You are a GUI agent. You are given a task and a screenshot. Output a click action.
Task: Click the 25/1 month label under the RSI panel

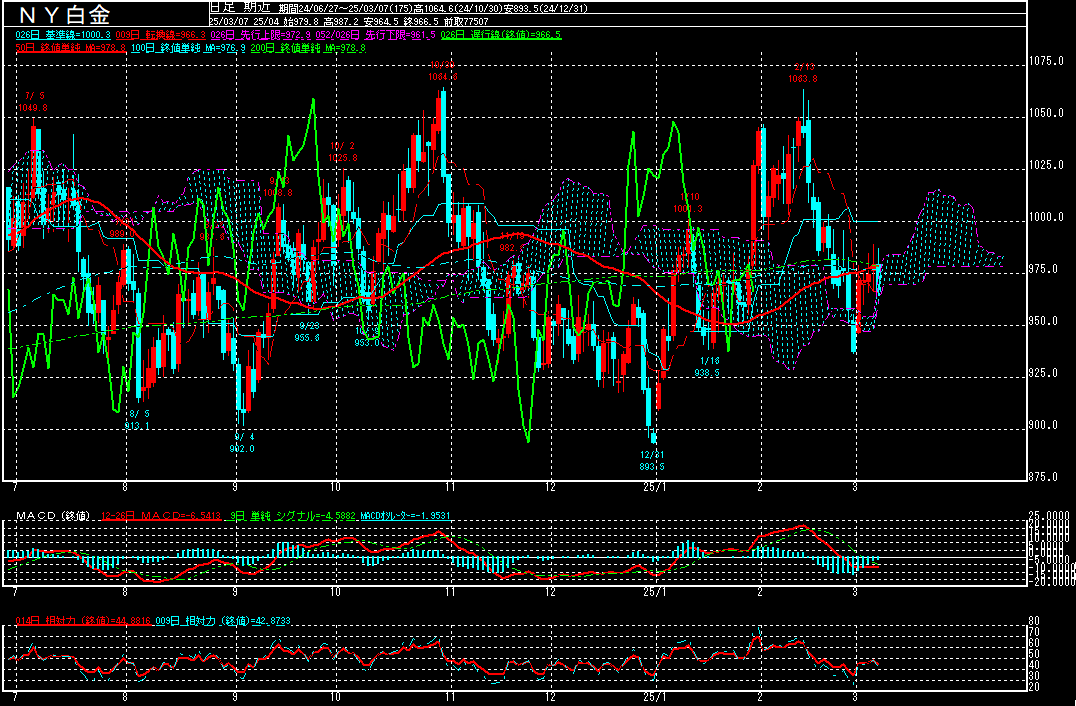click(655, 696)
